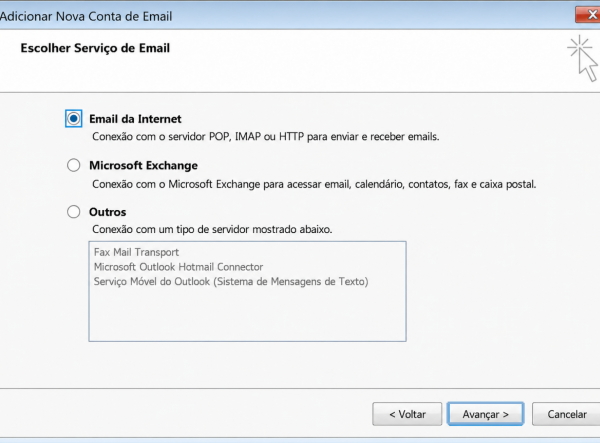Go back with the Voltar button

click(407, 414)
